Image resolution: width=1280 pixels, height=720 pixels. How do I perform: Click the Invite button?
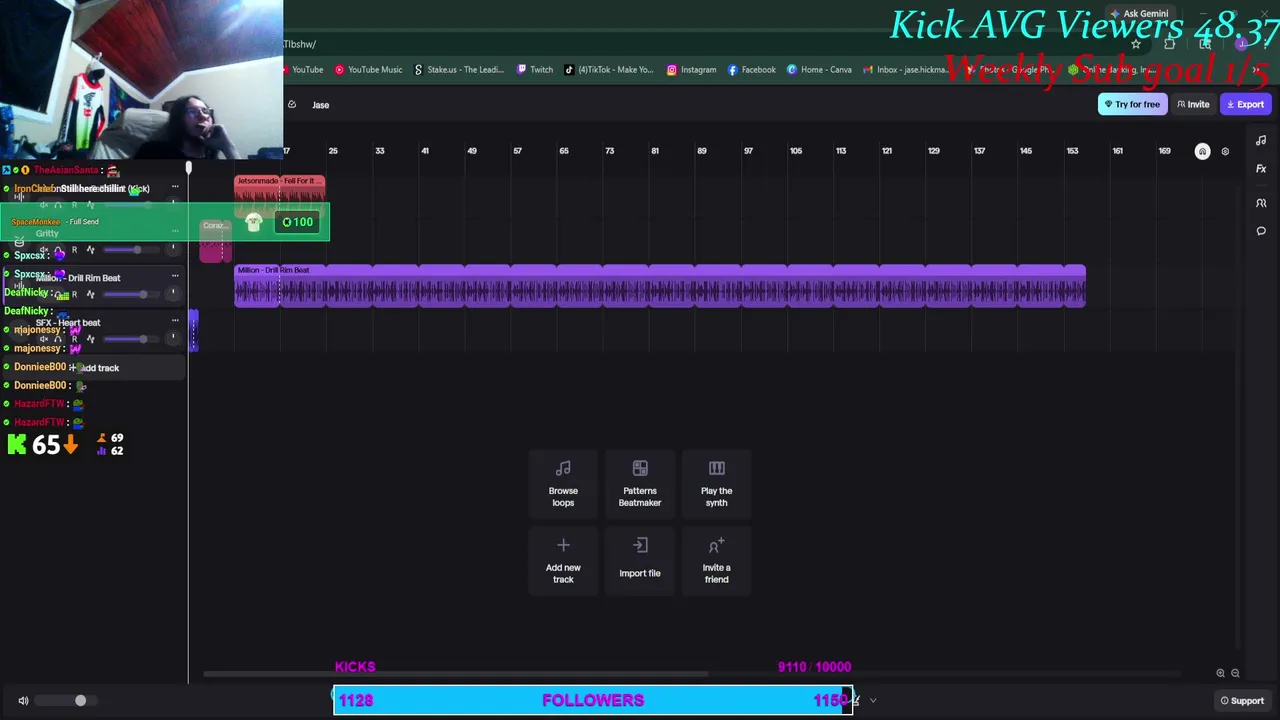[x=1193, y=104]
